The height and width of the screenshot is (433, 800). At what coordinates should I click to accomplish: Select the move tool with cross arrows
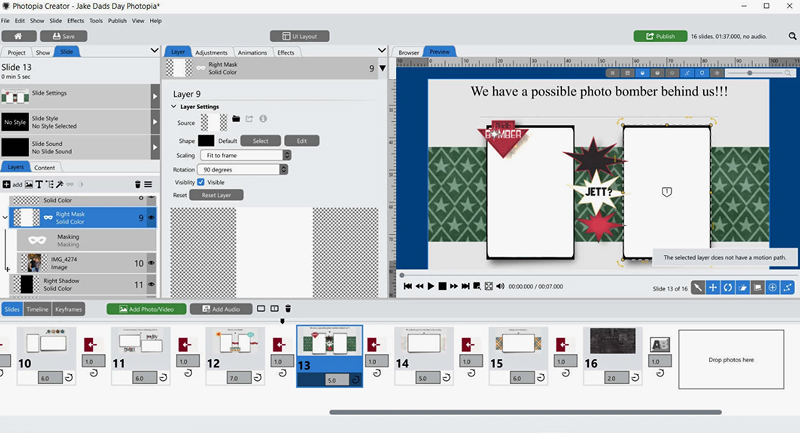click(x=713, y=288)
